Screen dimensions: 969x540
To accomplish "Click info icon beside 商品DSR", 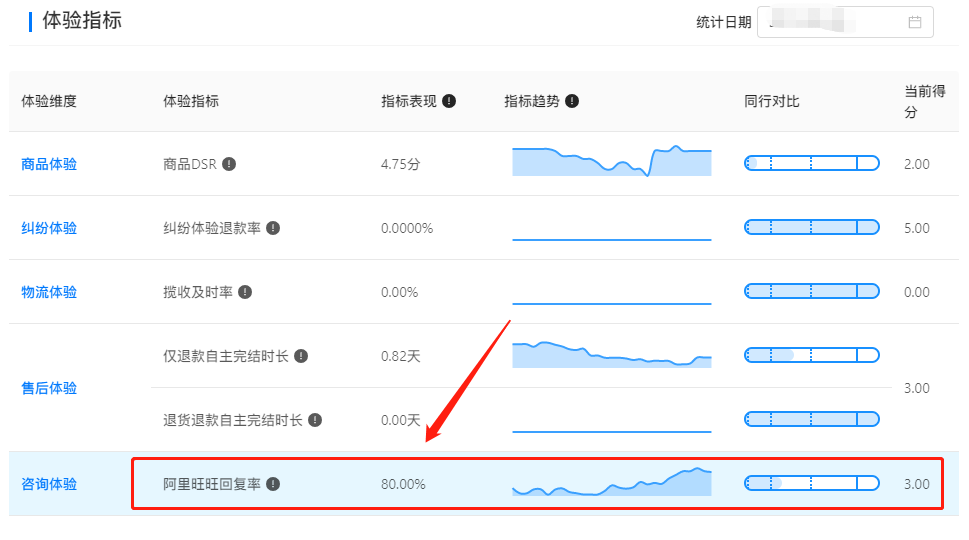I will click(x=229, y=164).
